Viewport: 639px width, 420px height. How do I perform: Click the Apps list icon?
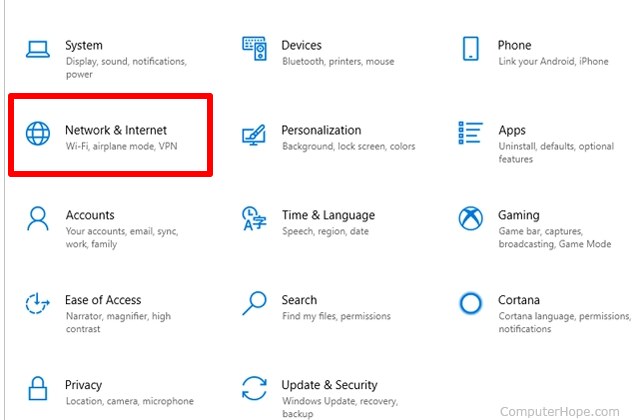[470, 132]
